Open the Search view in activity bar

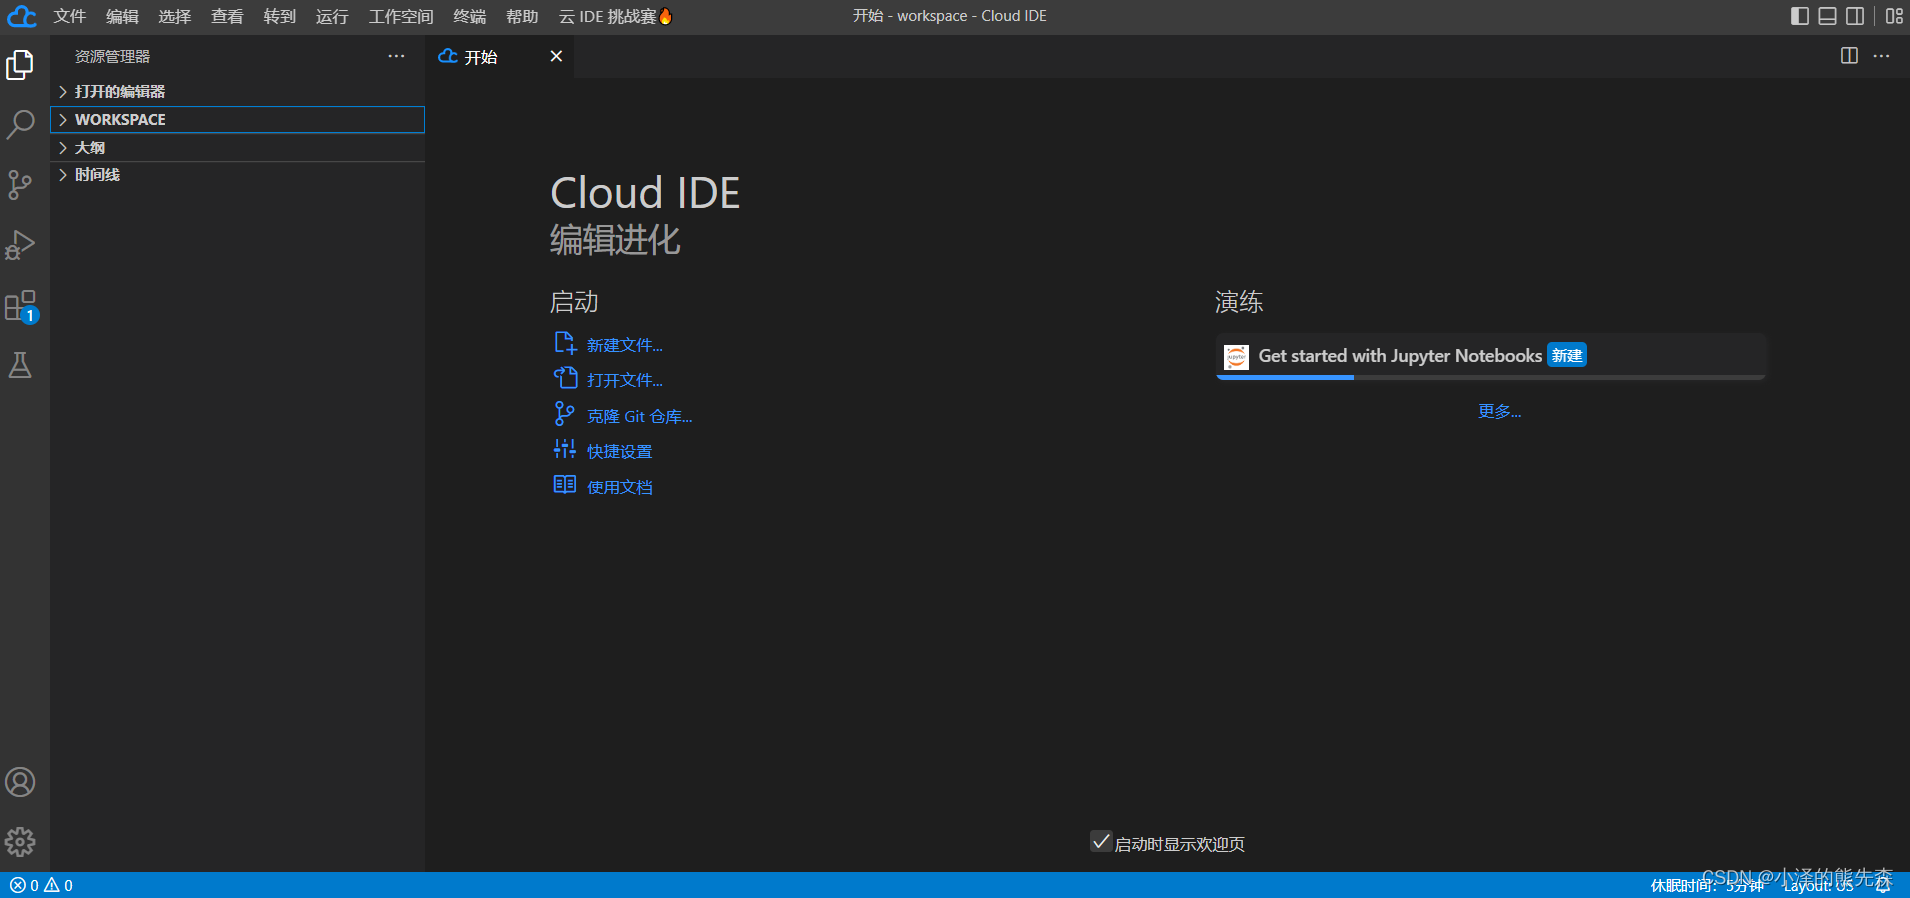[20, 125]
